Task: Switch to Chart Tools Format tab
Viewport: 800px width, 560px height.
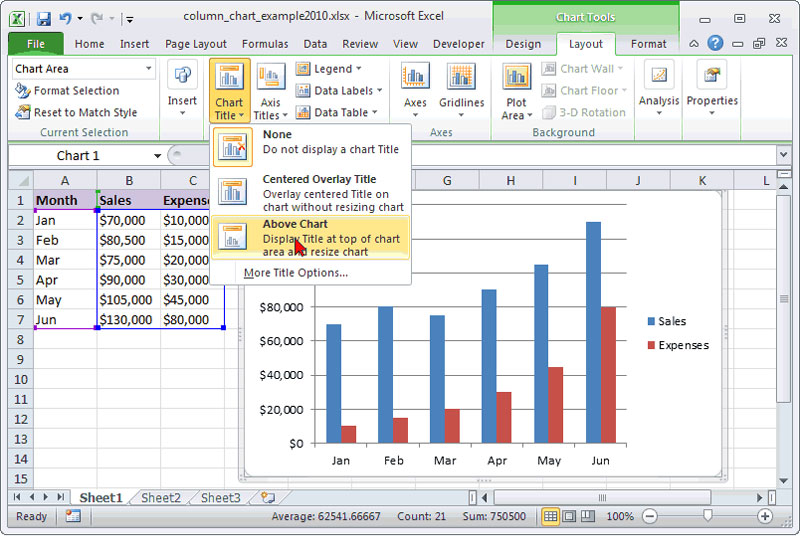Action: click(648, 44)
